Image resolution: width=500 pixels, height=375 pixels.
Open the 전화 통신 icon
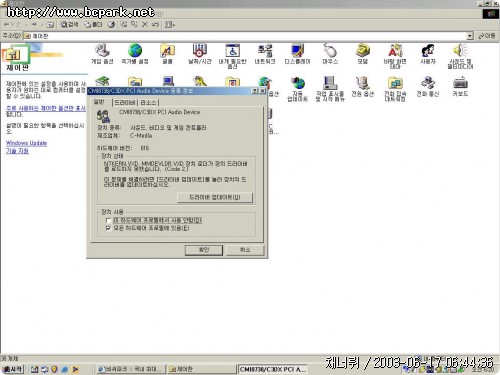tap(428, 86)
